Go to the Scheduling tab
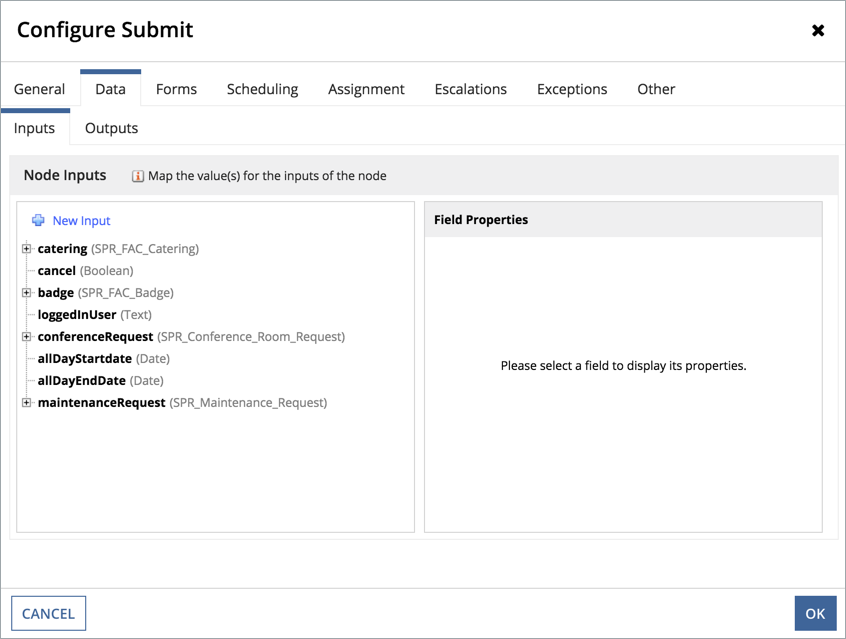The height and width of the screenshot is (639, 846). point(262,89)
